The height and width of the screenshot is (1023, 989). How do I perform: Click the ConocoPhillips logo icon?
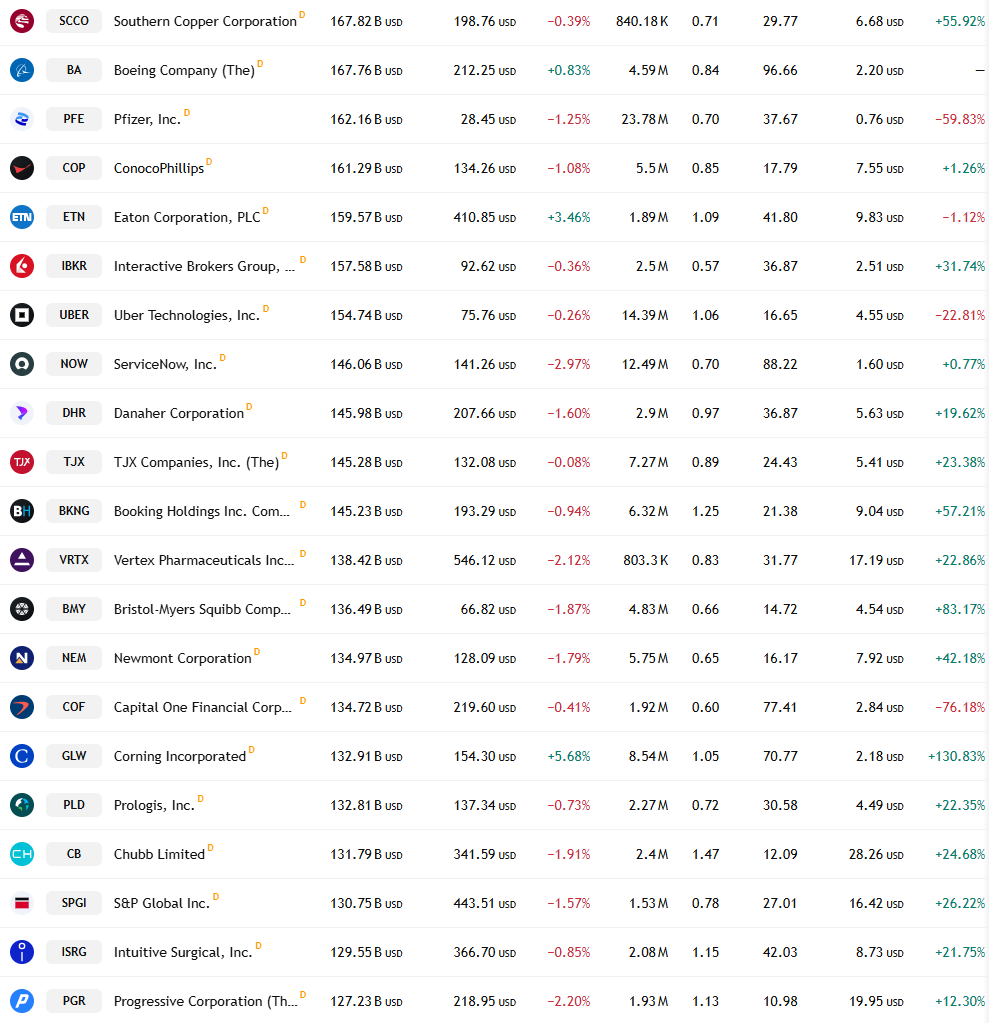[22, 168]
